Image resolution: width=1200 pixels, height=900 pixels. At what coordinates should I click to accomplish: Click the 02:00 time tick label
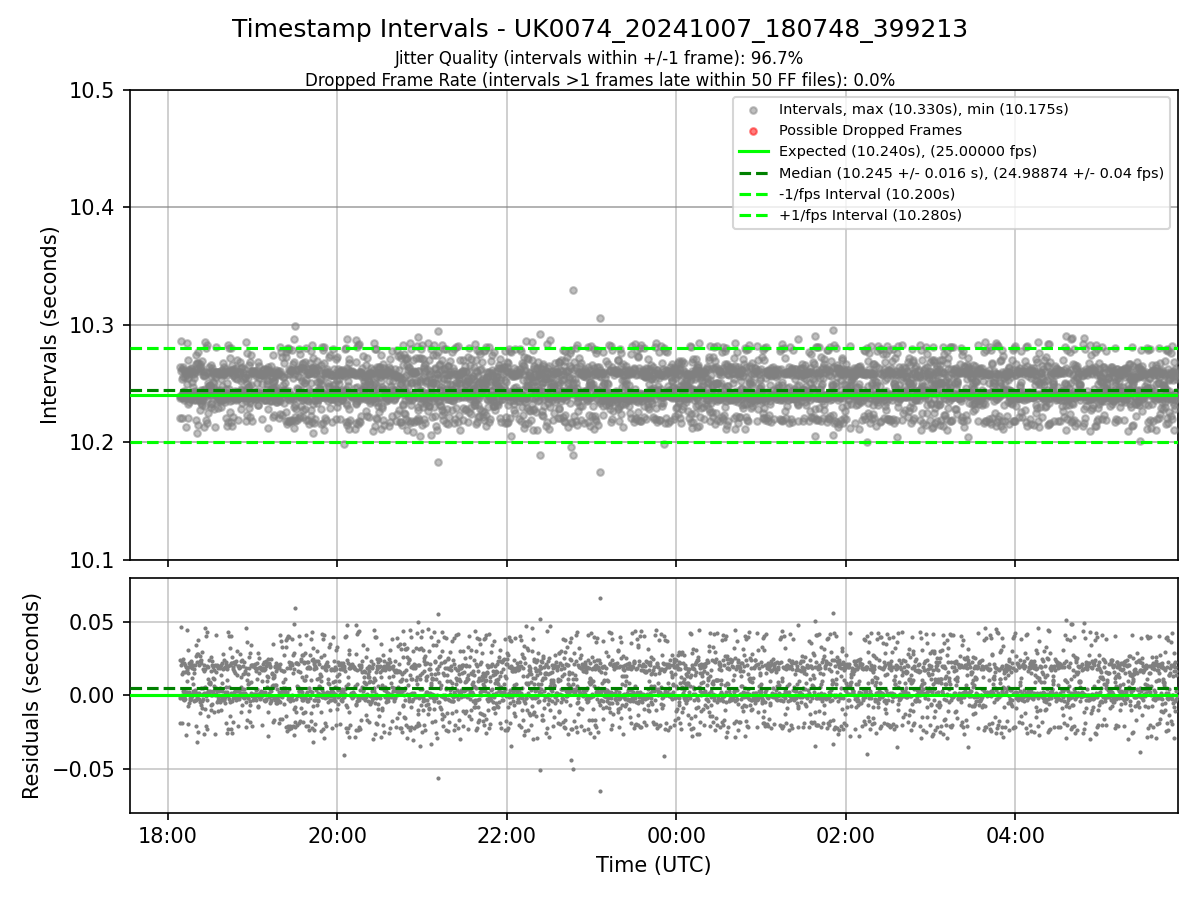846,834
